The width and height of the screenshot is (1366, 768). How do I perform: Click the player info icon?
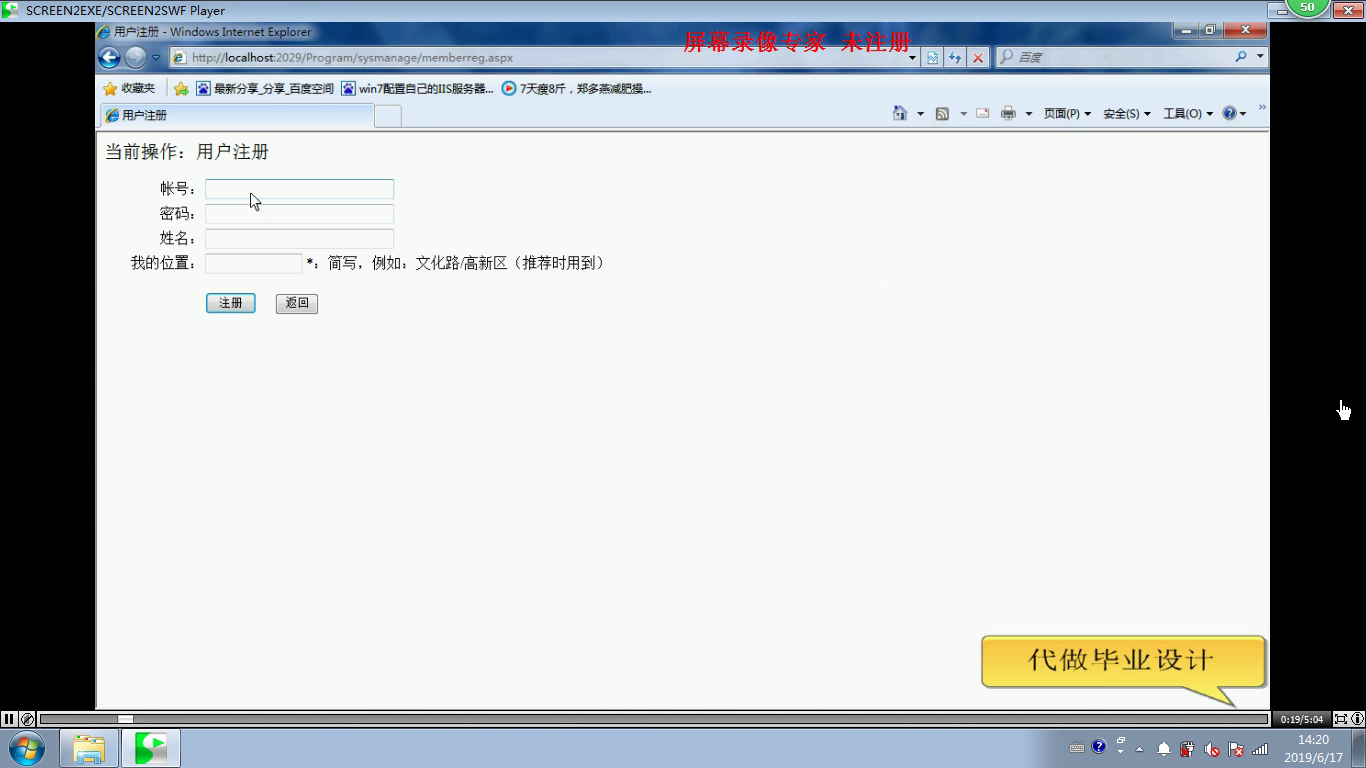1357,719
